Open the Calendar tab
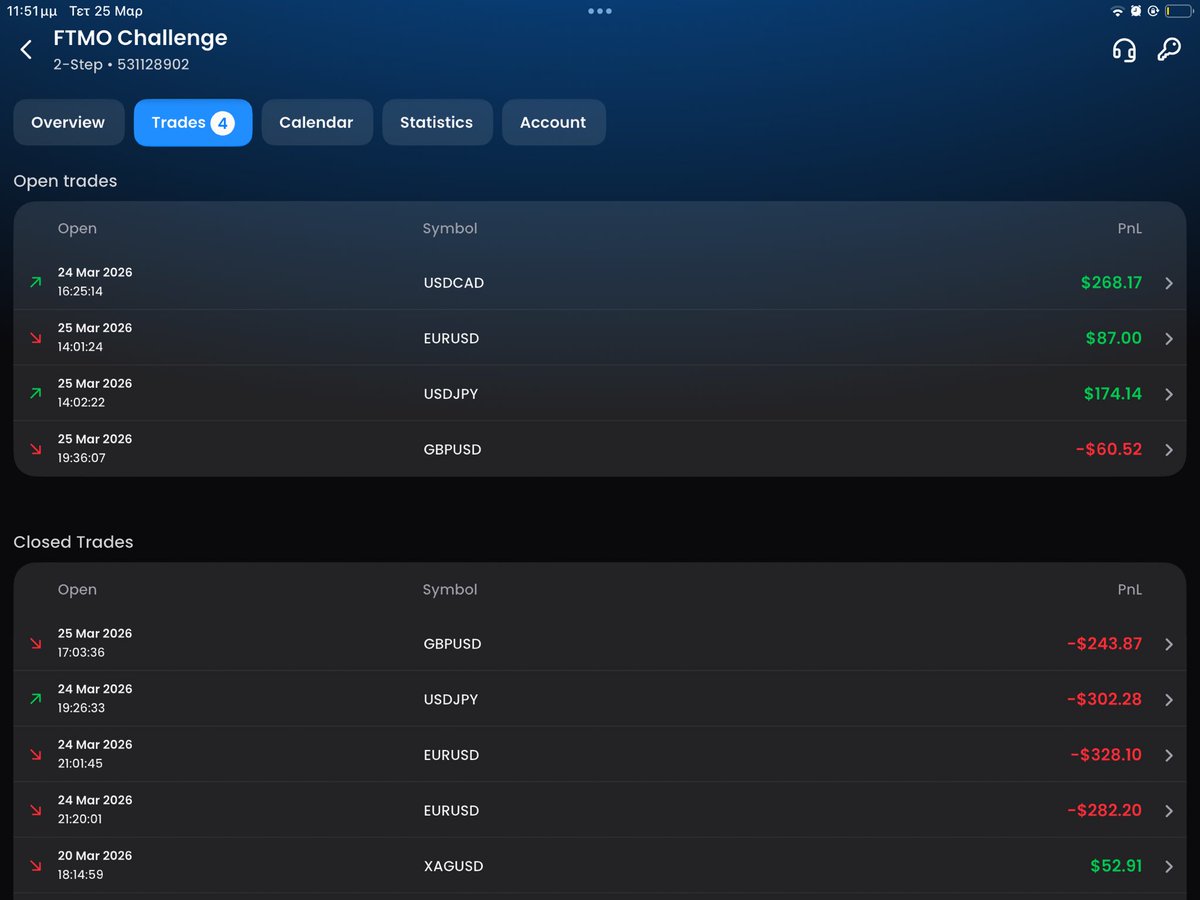Screen dimensions: 1200x900 316,122
